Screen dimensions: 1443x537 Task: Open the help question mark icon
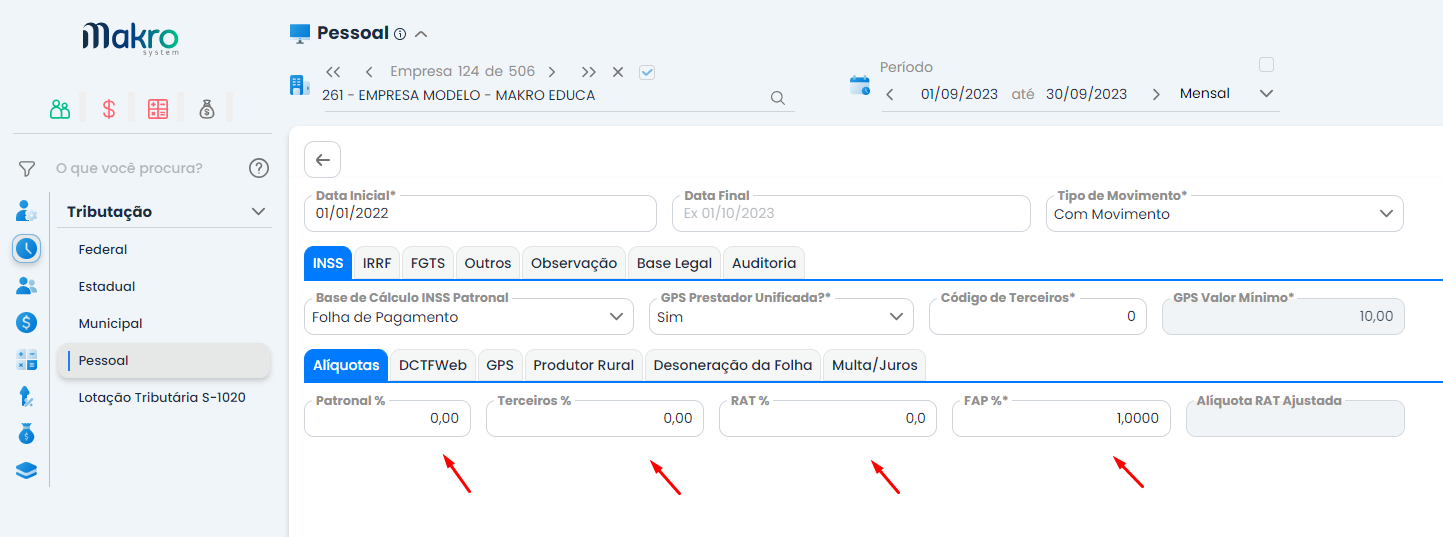[259, 168]
